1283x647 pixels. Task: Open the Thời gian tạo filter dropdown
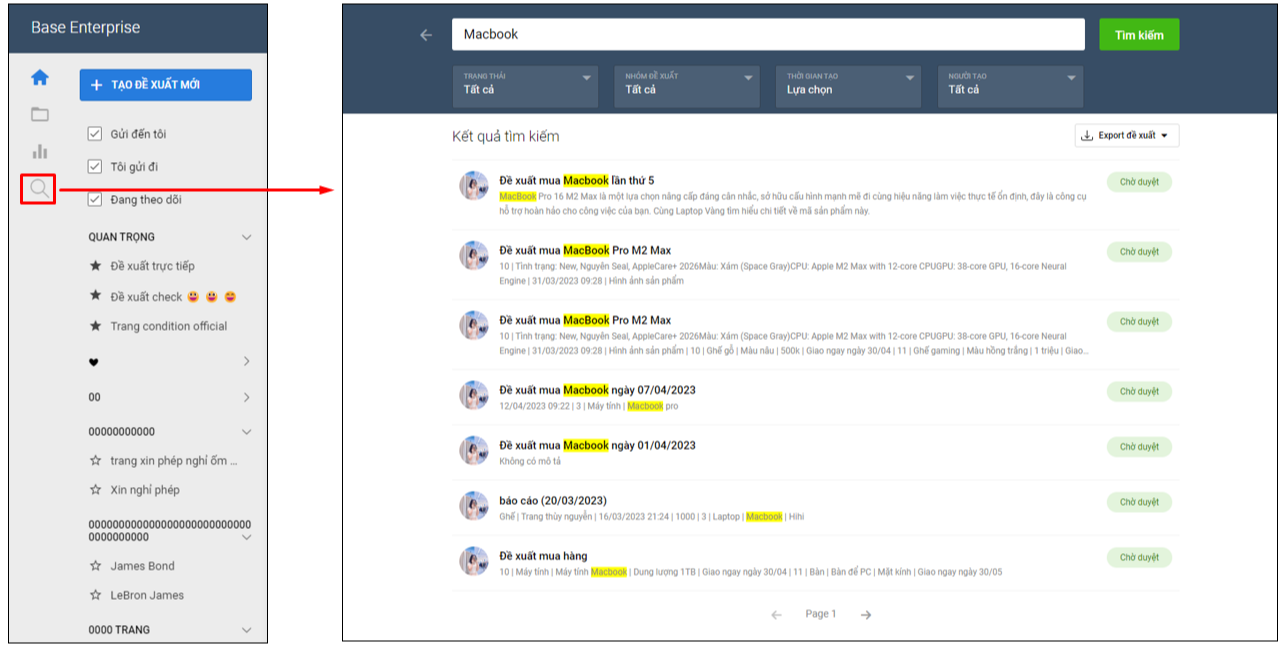point(848,87)
